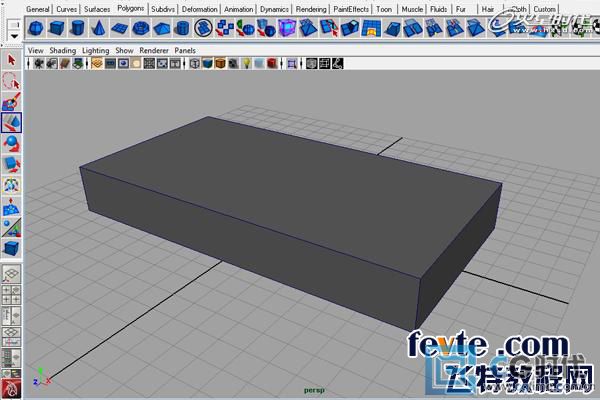Create a polygon pipe from the shelf
Viewport: 600px width, 400px height.
pyautogui.click(x=182, y=28)
